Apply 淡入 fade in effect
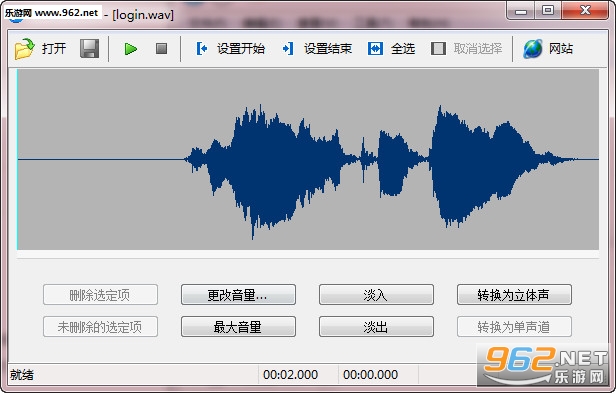The height and width of the screenshot is (393, 616). click(x=376, y=295)
